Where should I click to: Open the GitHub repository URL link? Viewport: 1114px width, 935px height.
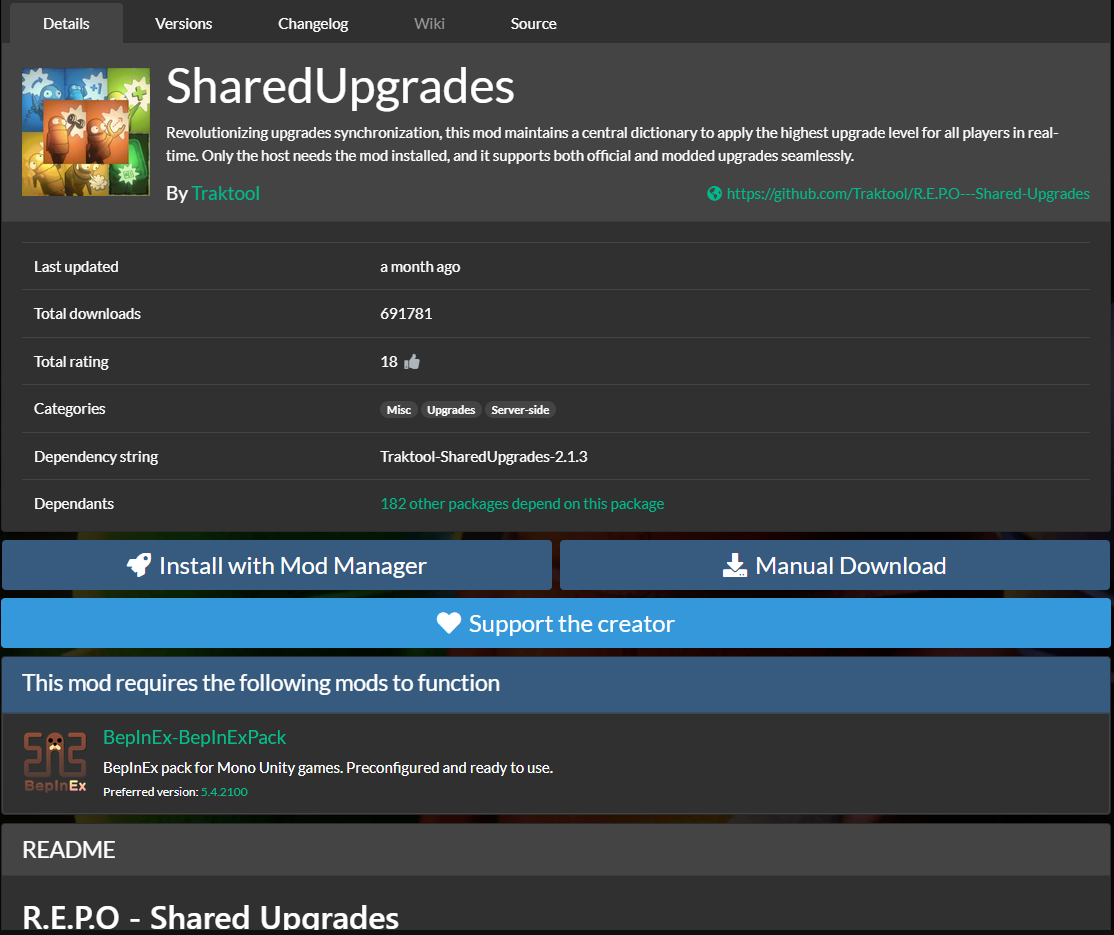pyautogui.click(x=907, y=193)
